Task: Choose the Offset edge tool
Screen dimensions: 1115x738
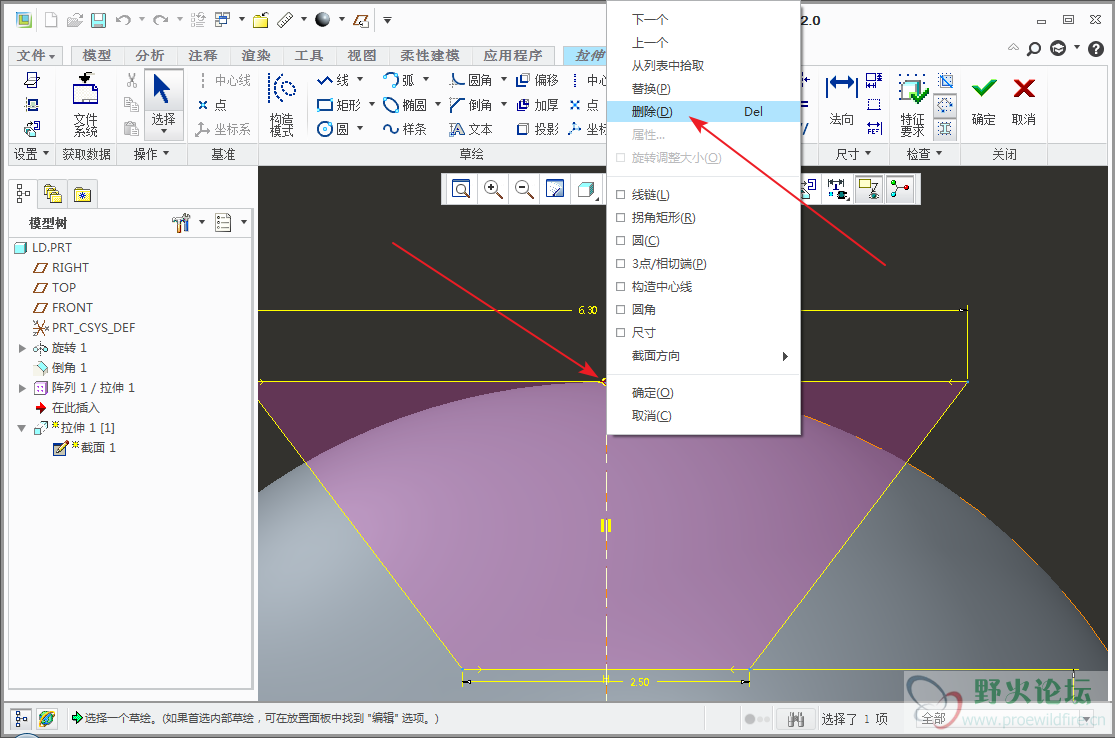Action: (x=538, y=80)
